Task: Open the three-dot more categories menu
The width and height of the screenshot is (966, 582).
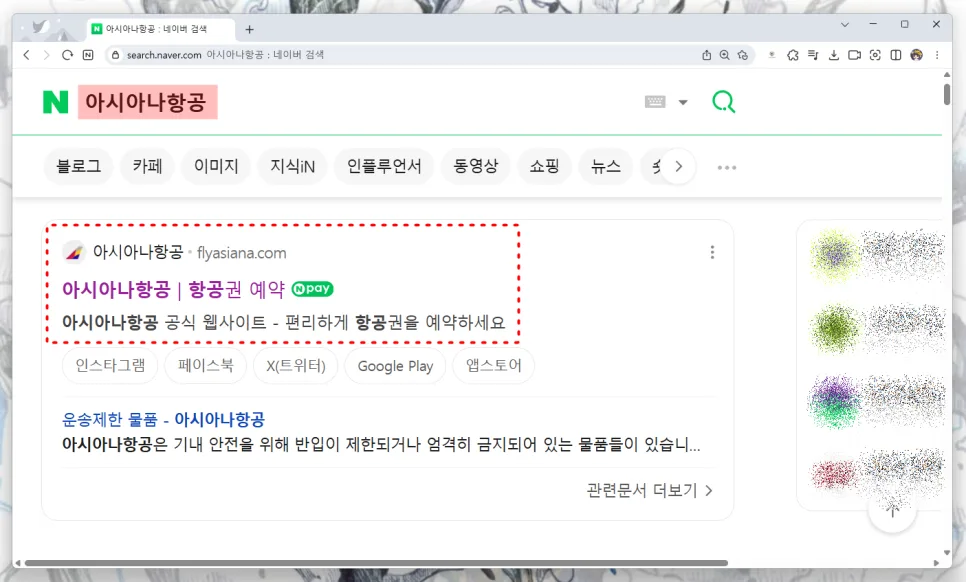Action: pyautogui.click(x=727, y=167)
